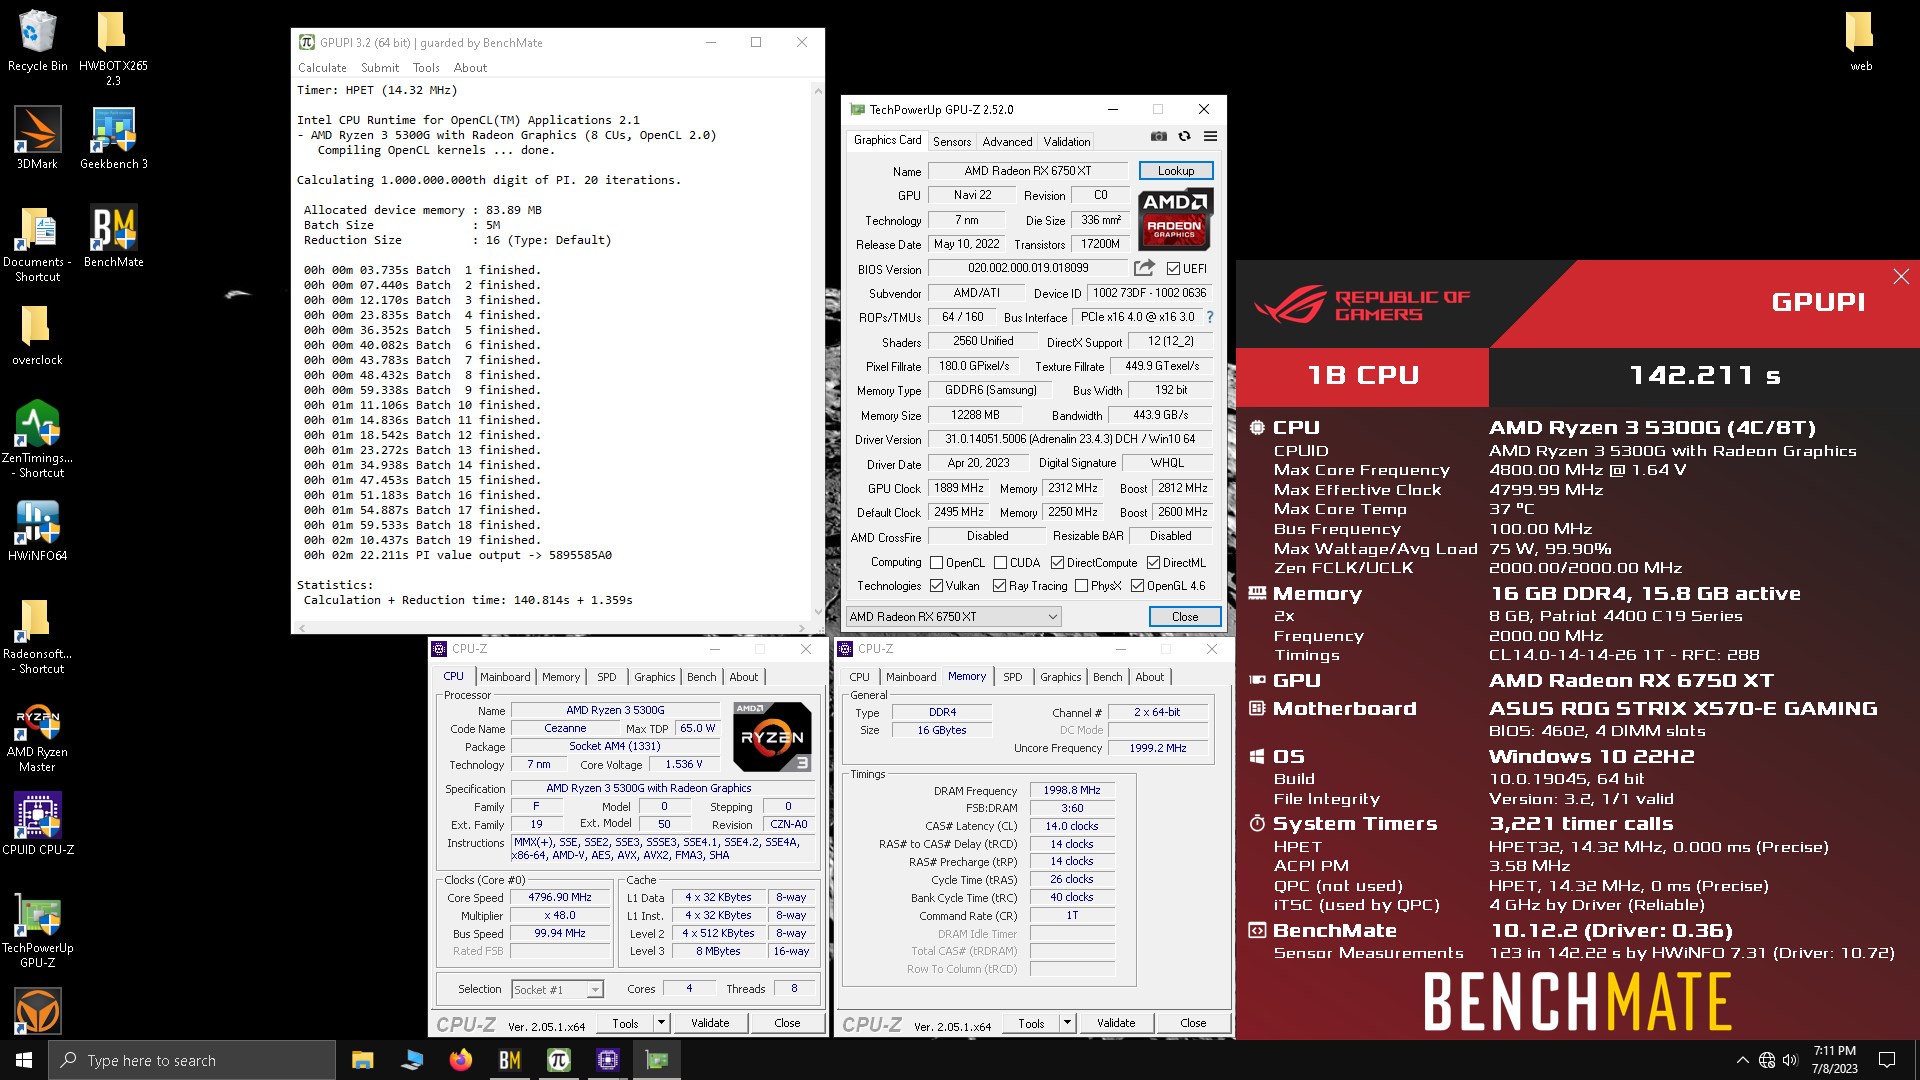Toggle the Vulkan technologies checkbox
This screenshot has height=1080, width=1920.
pos(937,586)
